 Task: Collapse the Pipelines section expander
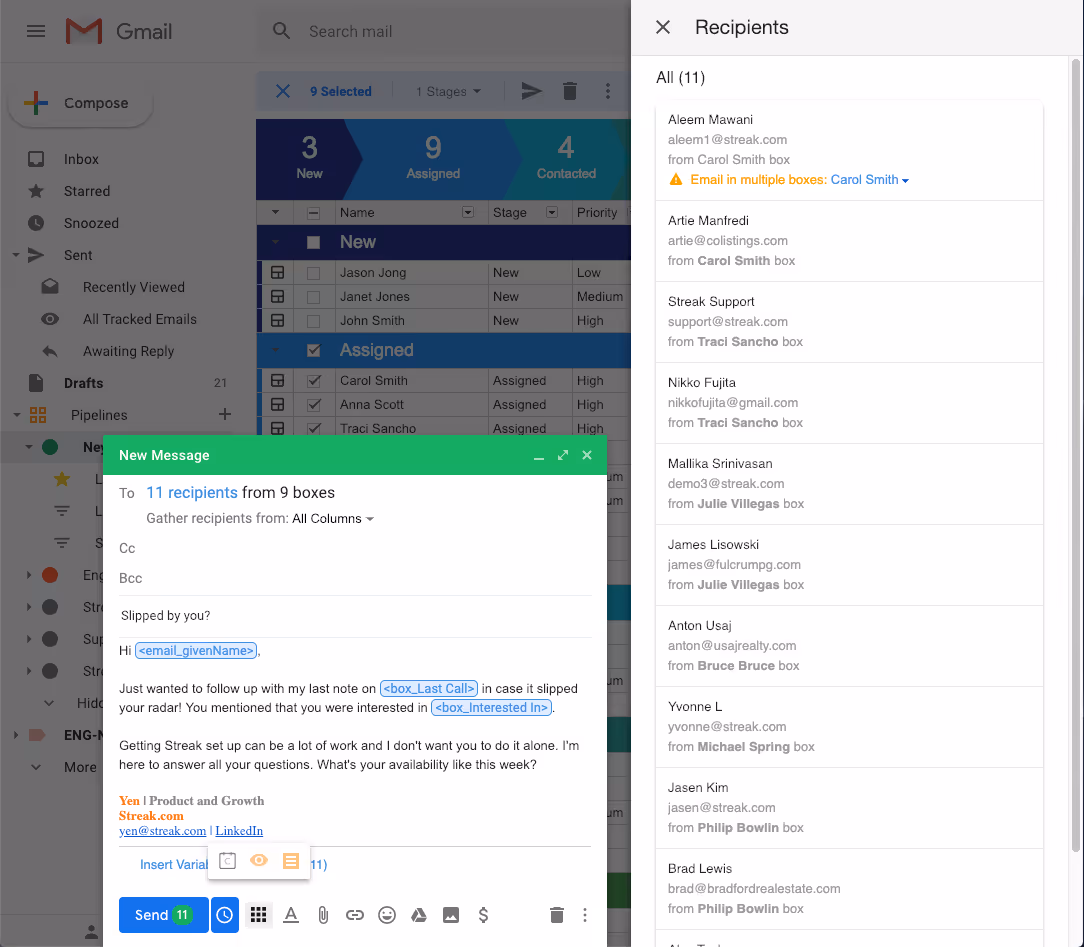click(x=17, y=415)
